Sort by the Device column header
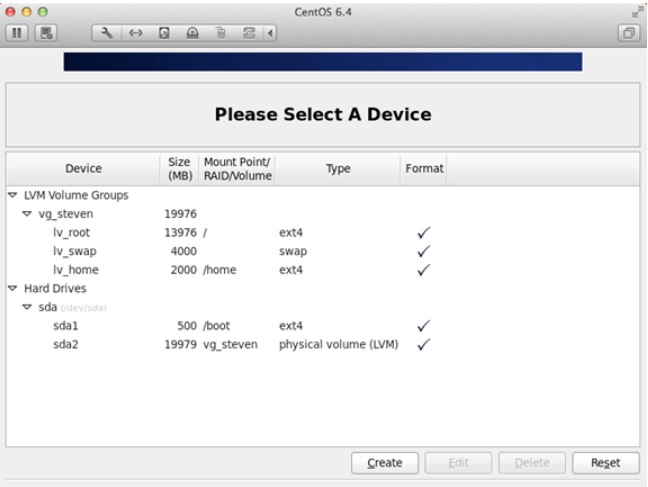This screenshot has height=487, width=648. [83, 169]
